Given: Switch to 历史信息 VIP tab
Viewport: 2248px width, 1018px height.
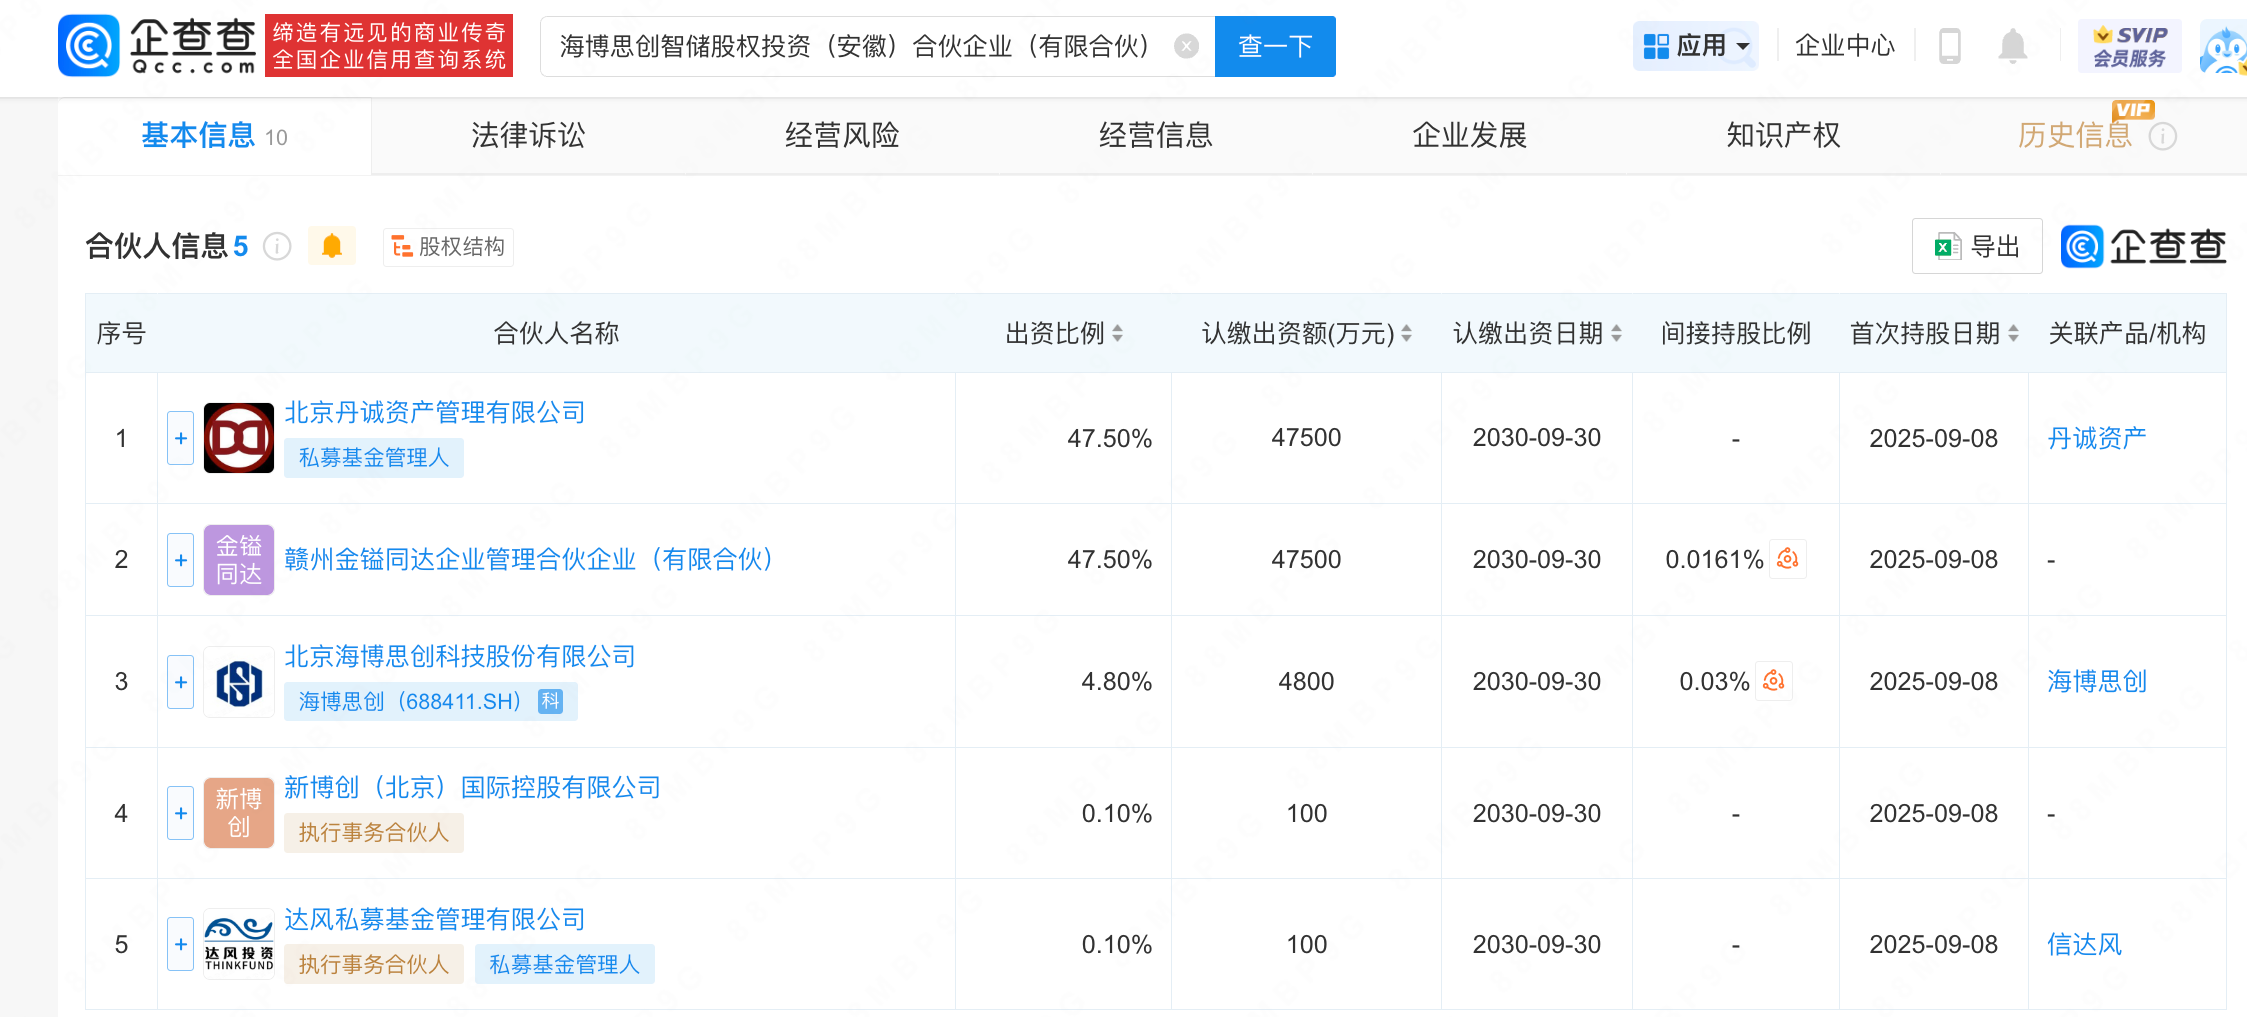Looking at the screenshot, I should (2075, 135).
